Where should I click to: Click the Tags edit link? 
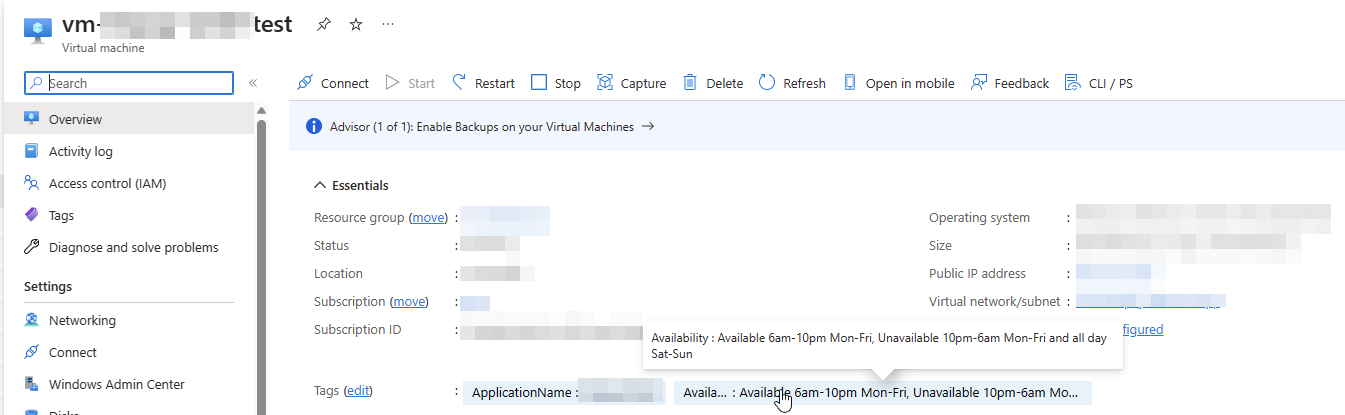pos(358,391)
